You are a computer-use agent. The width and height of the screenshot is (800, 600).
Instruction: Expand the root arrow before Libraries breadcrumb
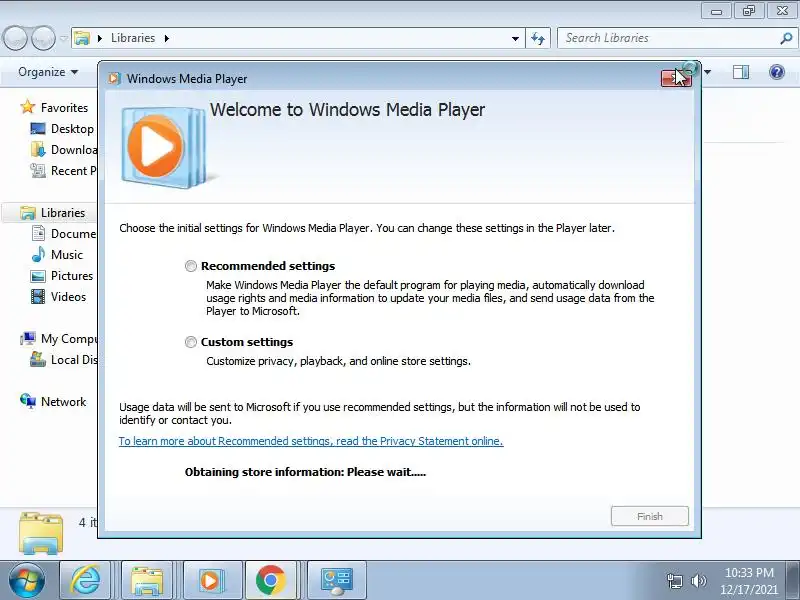pyautogui.click(x=100, y=38)
